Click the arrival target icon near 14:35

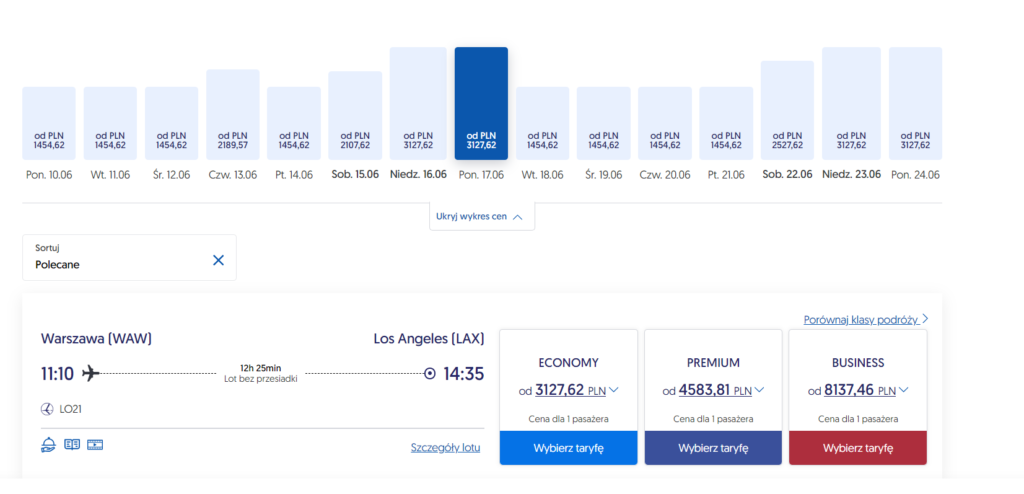pyautogui.click(x=430, y=374)
